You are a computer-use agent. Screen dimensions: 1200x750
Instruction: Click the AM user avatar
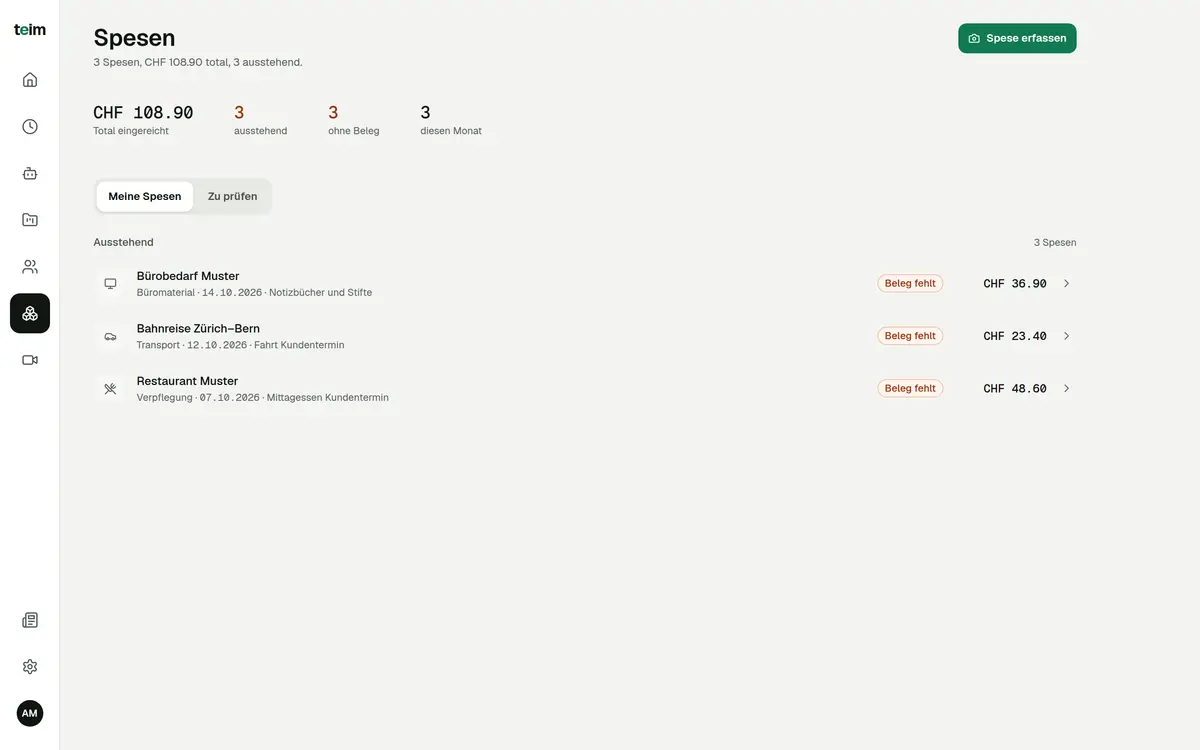[30, 713]
